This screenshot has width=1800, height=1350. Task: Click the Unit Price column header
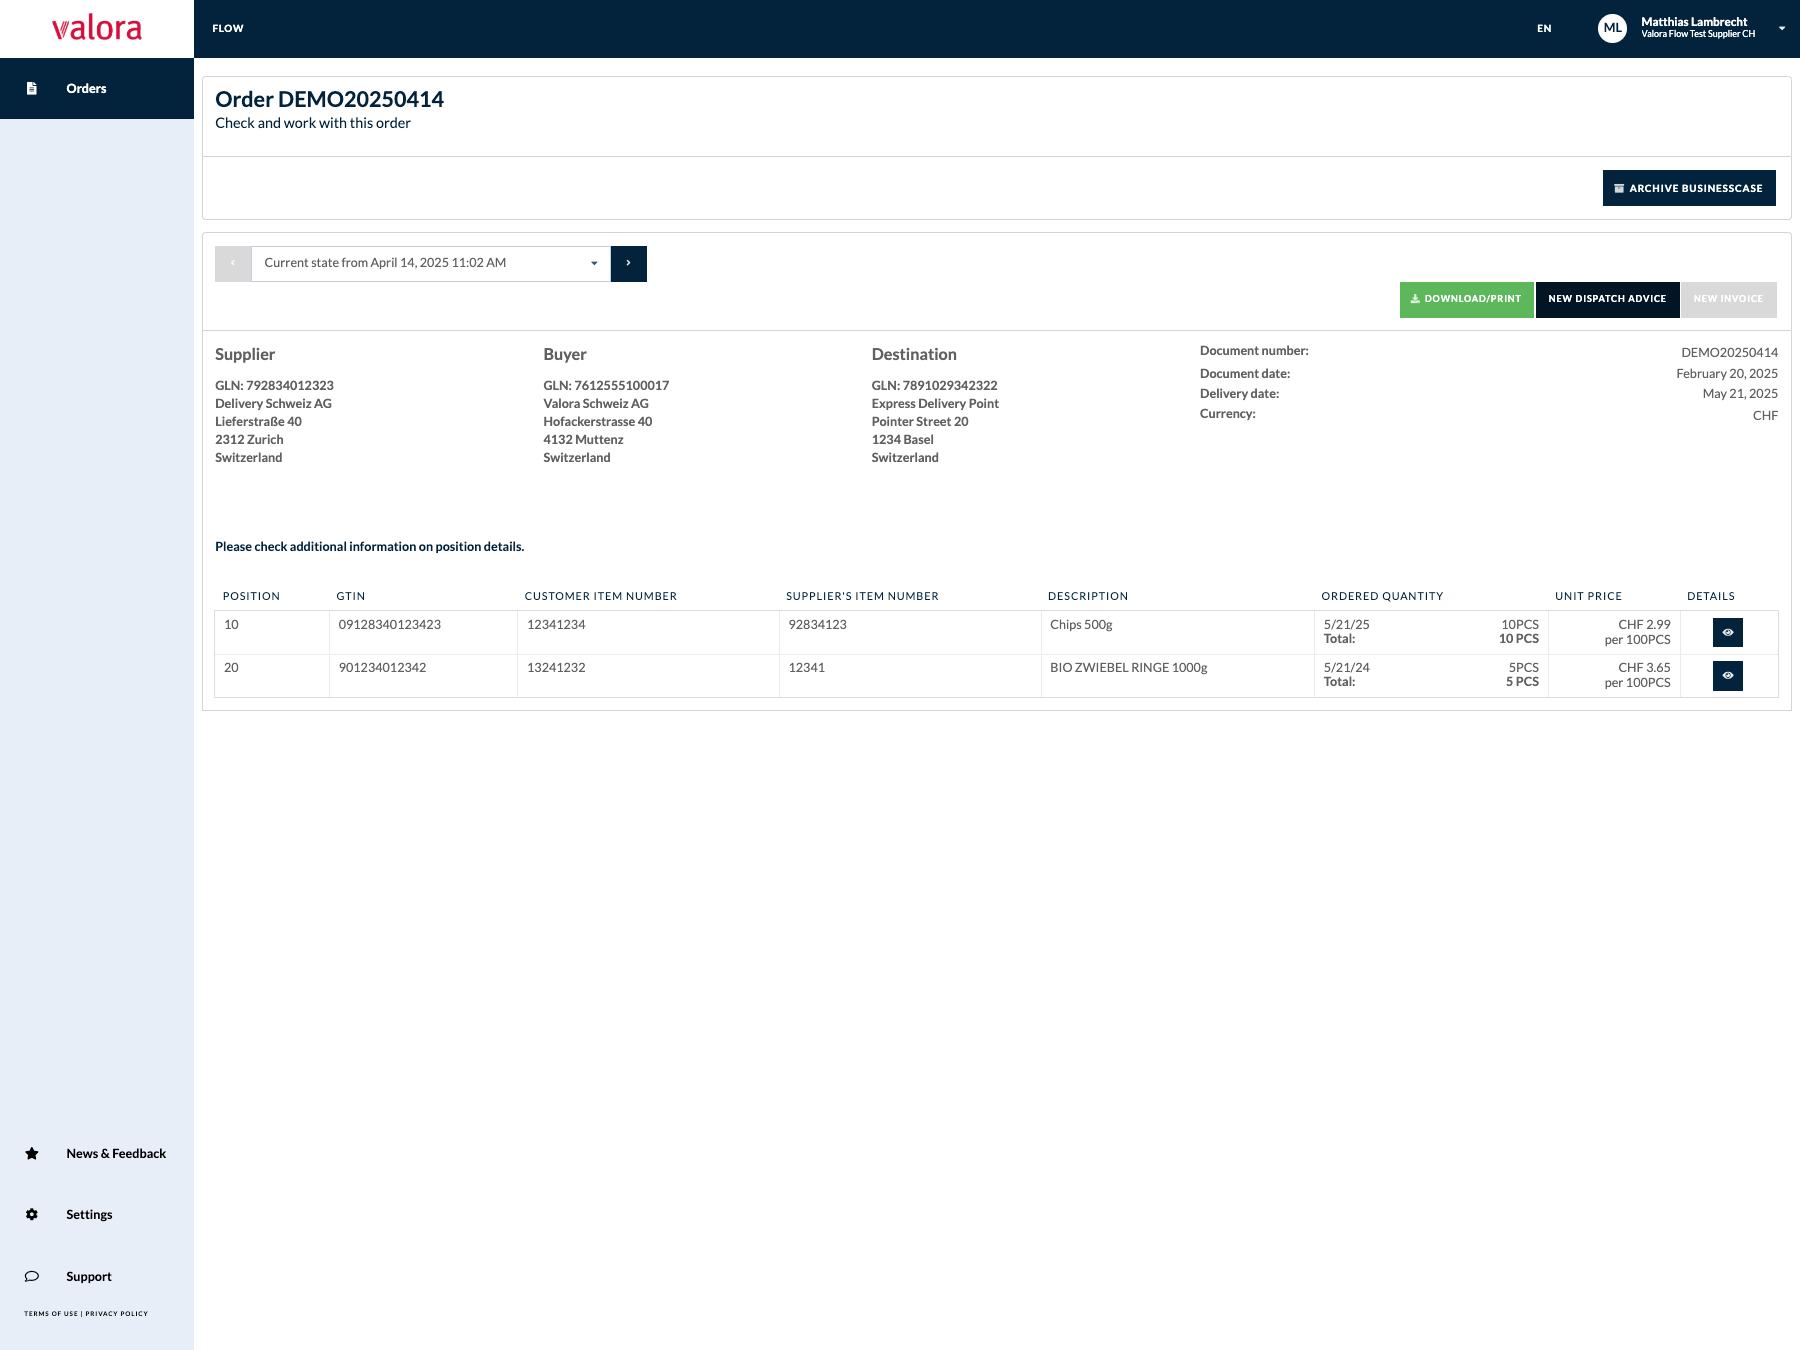click(x=1588, y=596)
